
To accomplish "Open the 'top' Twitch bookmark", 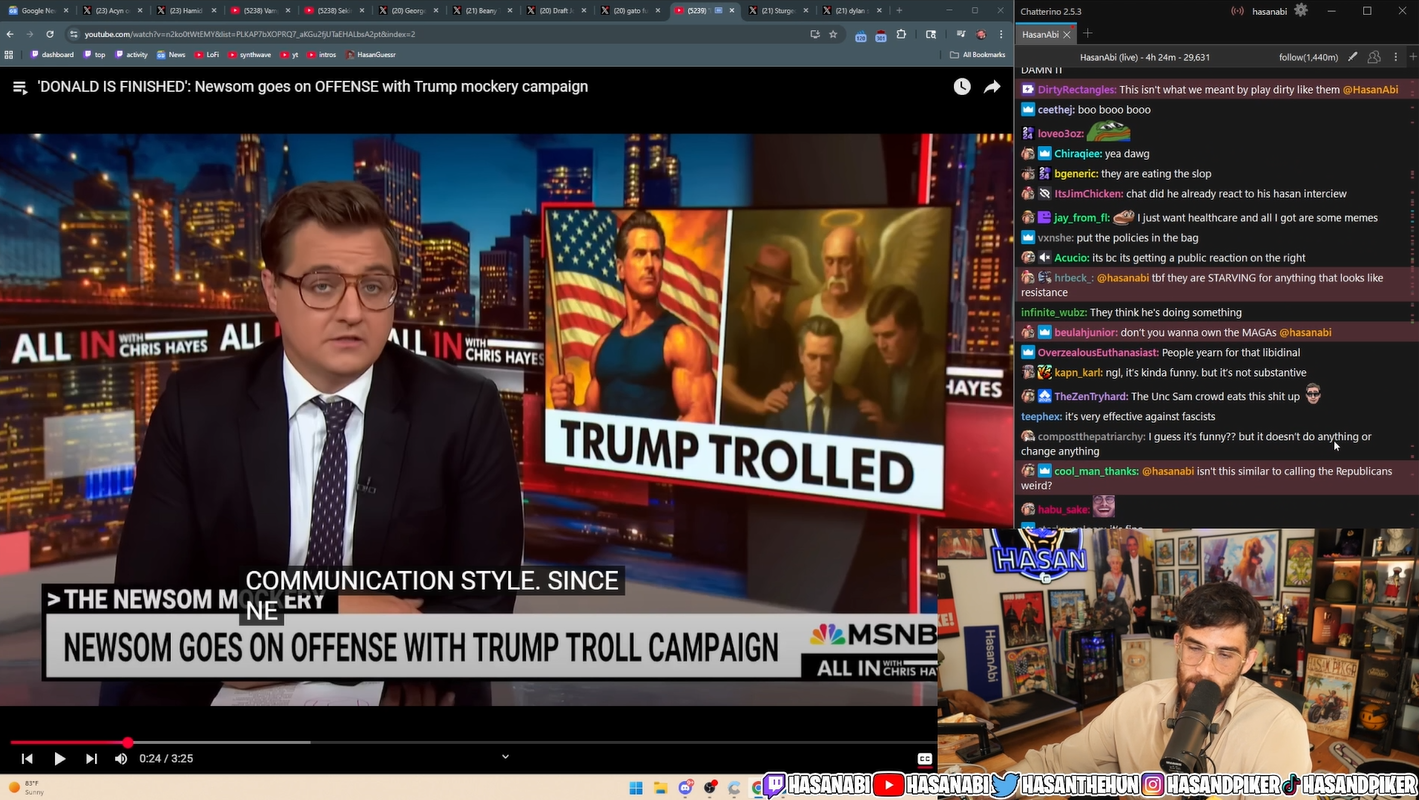I will [95, 55].
